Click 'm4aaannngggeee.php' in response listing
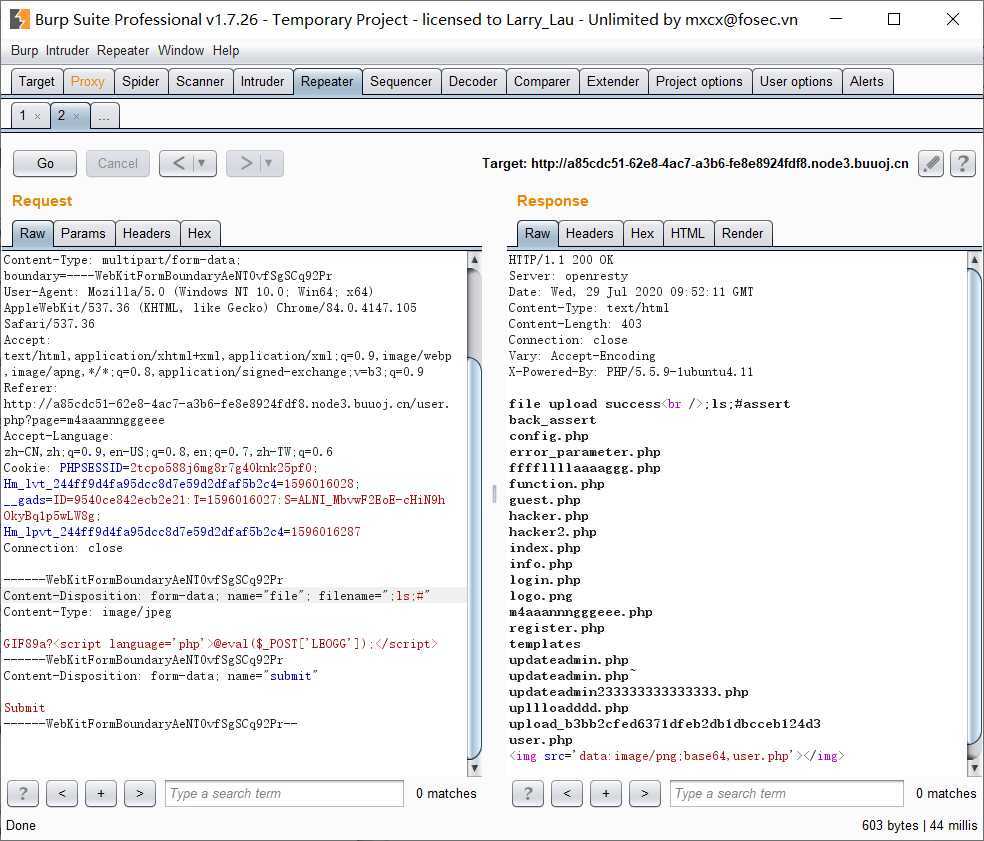This screenshot has height=841, width=984. (x=580, y=612)
